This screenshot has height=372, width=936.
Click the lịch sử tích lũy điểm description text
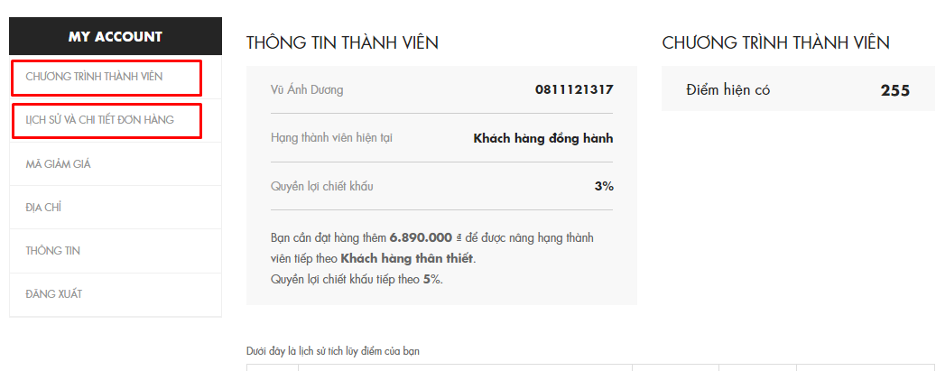(x=333, y=351)
